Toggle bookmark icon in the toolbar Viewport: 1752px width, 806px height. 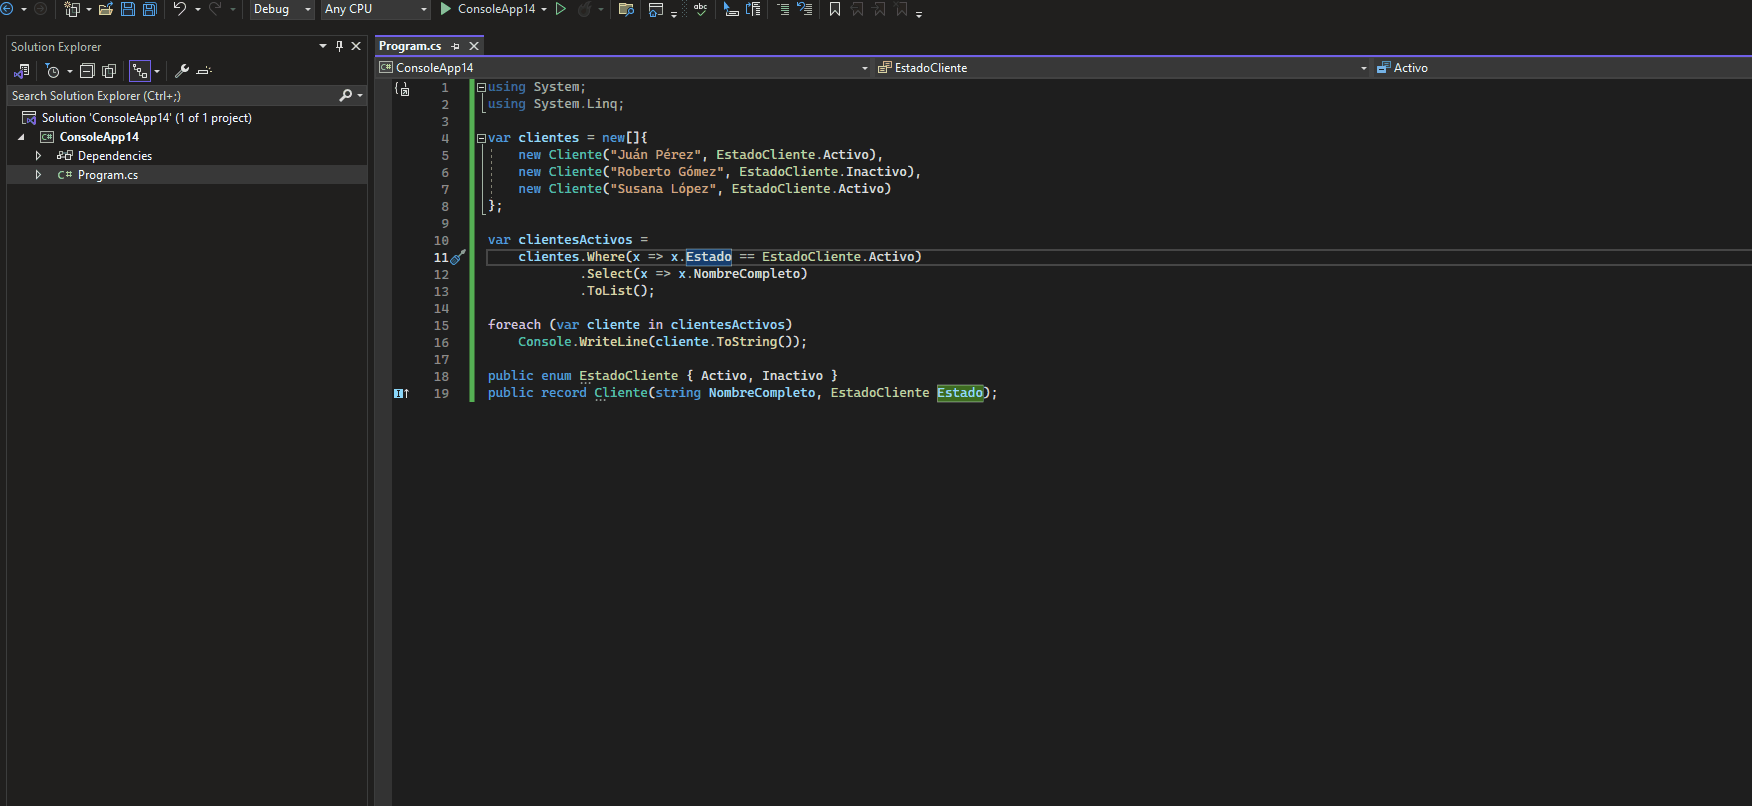click(x=835, y=9)
